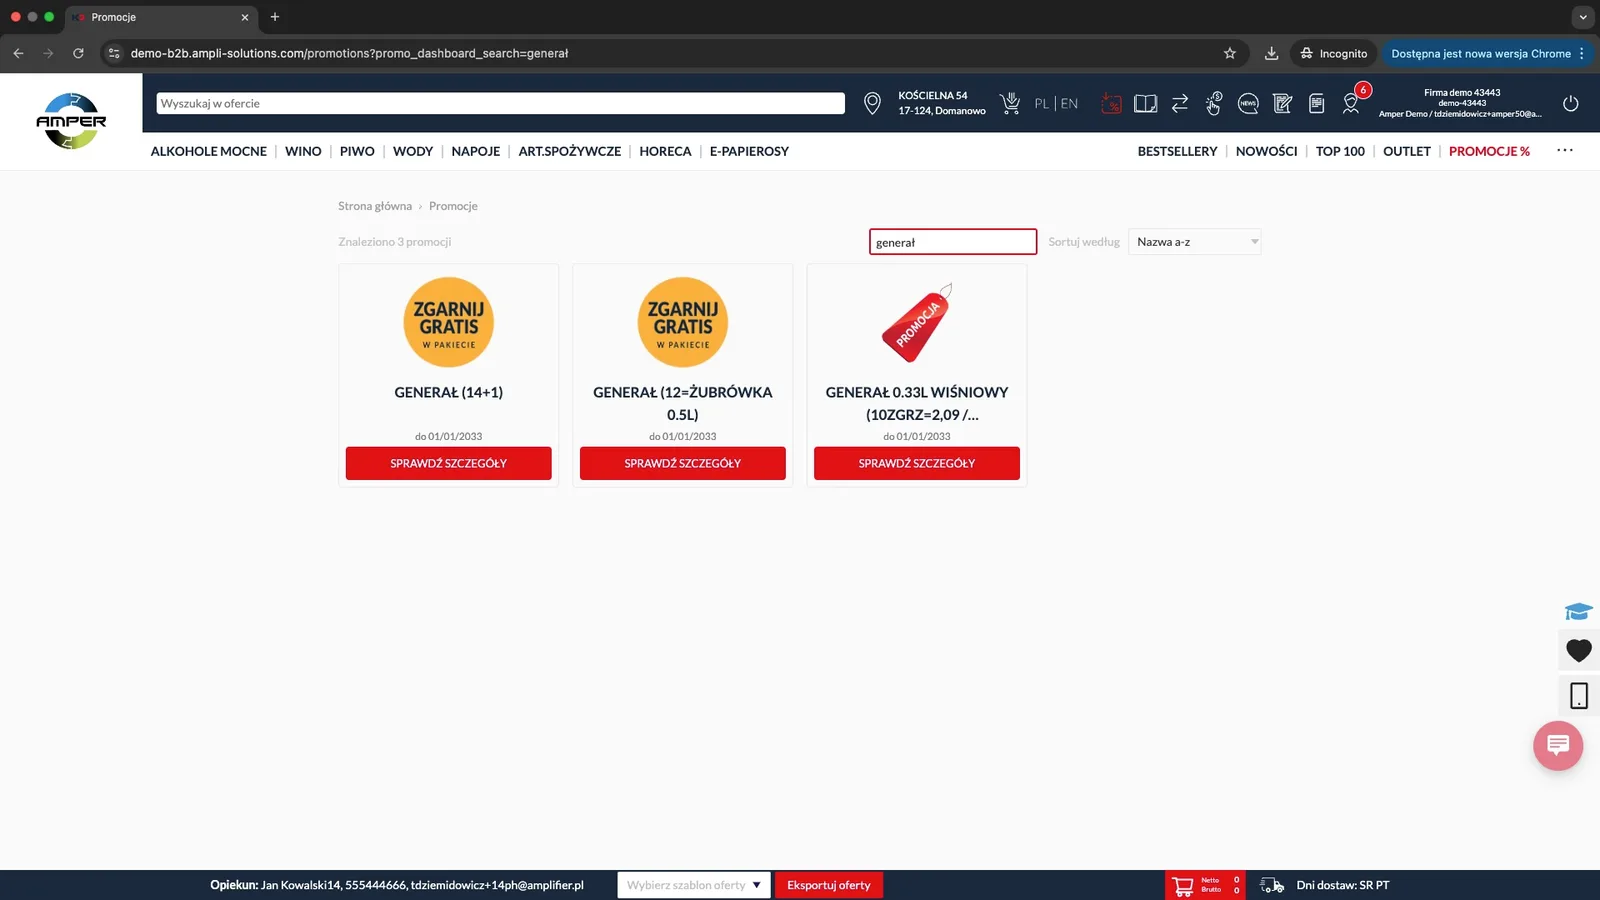Screen dimensions: 1600x900
Task: Open the PIWO category
Action: coord(357,151)
